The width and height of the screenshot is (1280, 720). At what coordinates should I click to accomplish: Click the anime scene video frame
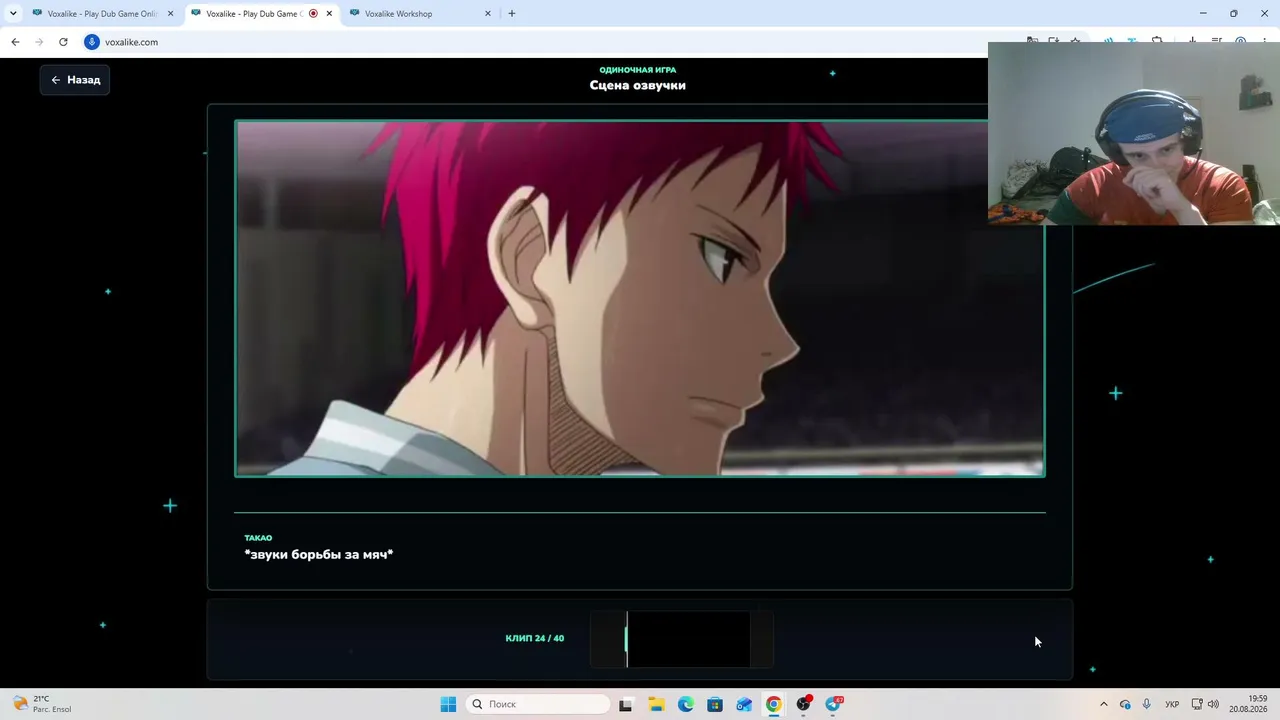click(x=640, y=298)
